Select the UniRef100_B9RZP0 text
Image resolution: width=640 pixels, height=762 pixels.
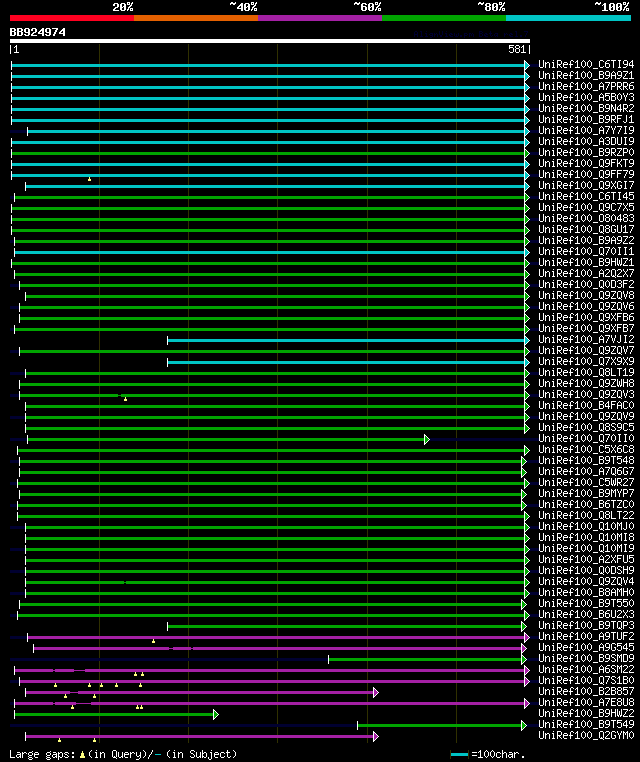pyautogui.click(x=586, y=153)
